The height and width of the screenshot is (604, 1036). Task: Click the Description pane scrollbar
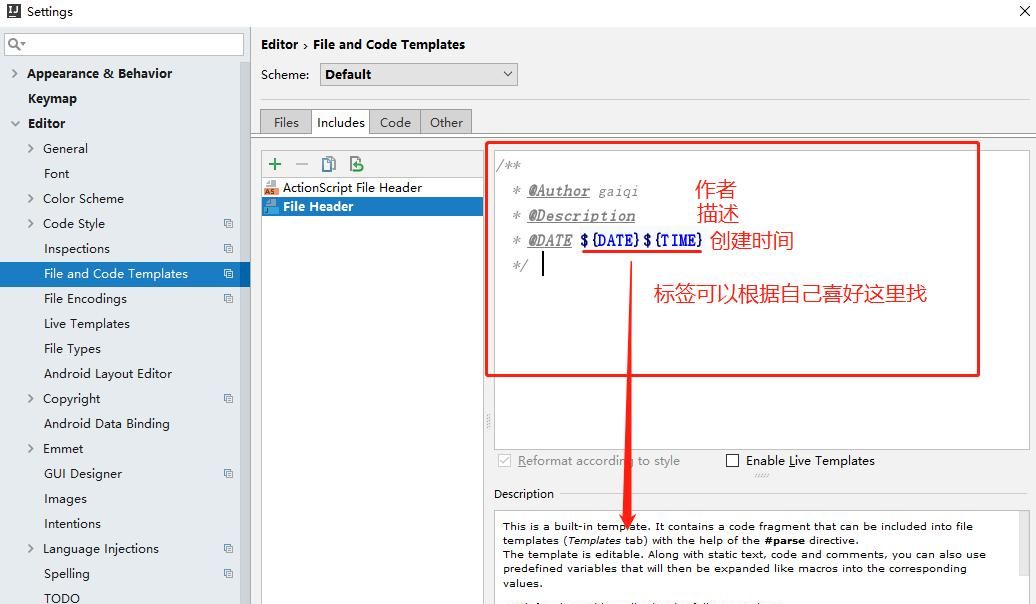1024,545
